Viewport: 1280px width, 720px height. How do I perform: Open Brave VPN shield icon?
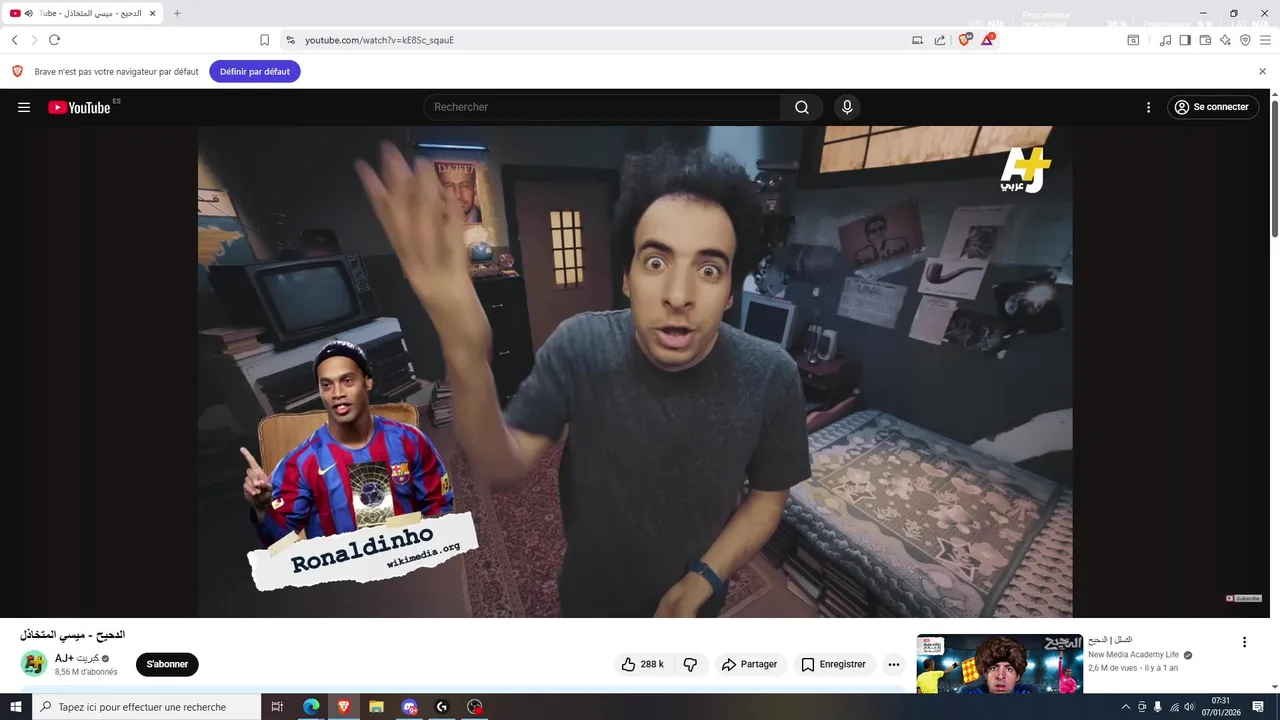coord(1245,40)
